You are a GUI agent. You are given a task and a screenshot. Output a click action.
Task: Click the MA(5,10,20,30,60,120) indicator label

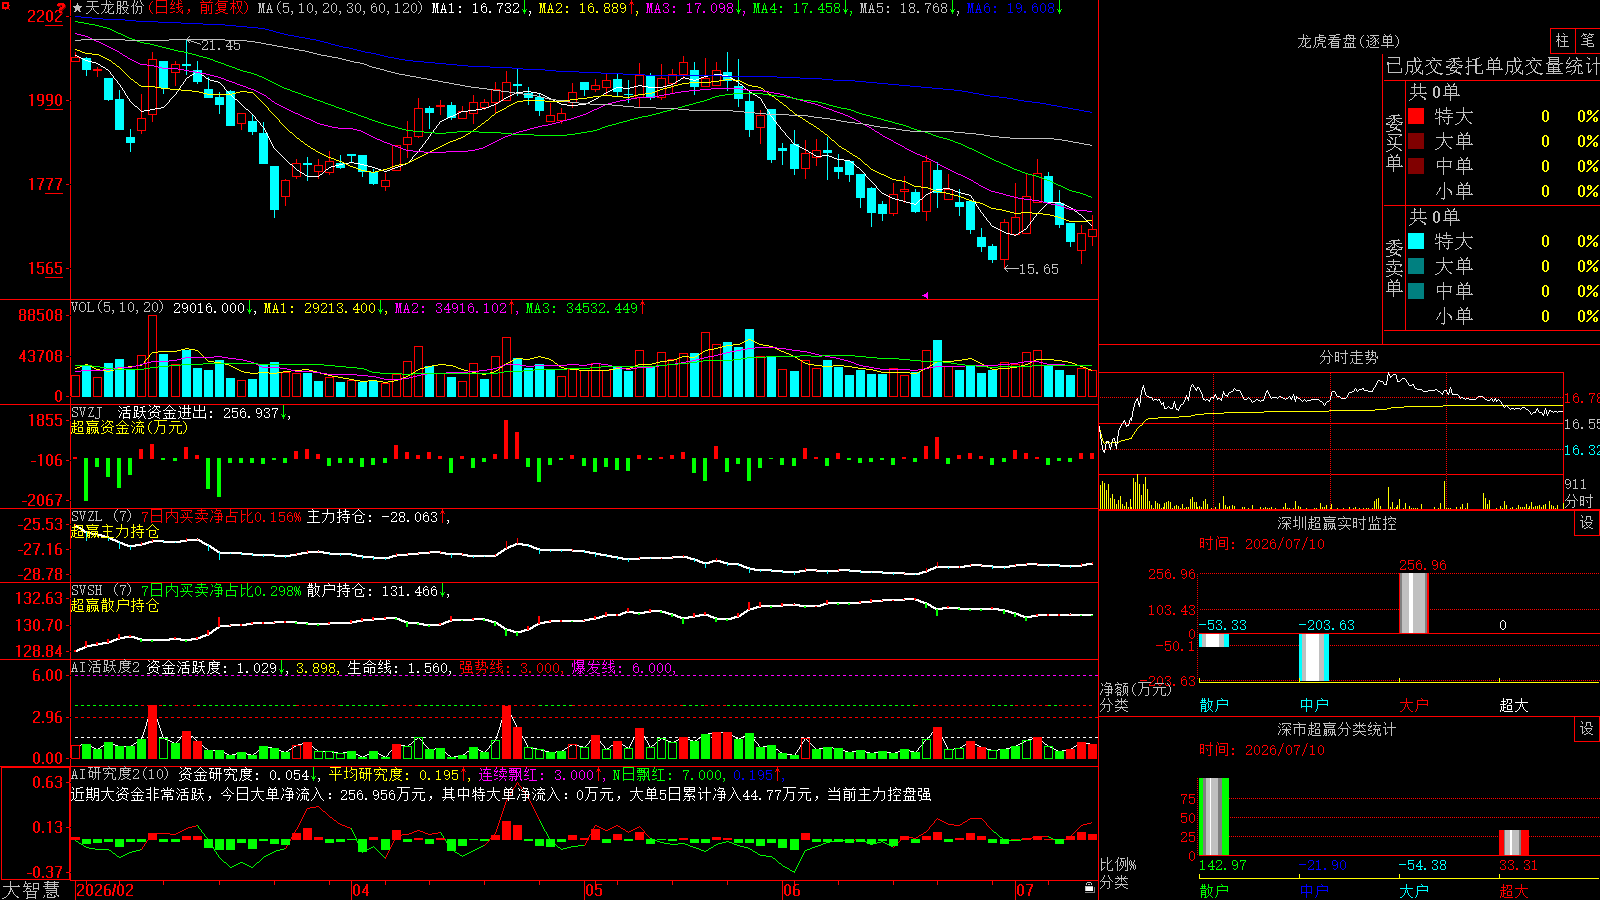pos(341,8)
